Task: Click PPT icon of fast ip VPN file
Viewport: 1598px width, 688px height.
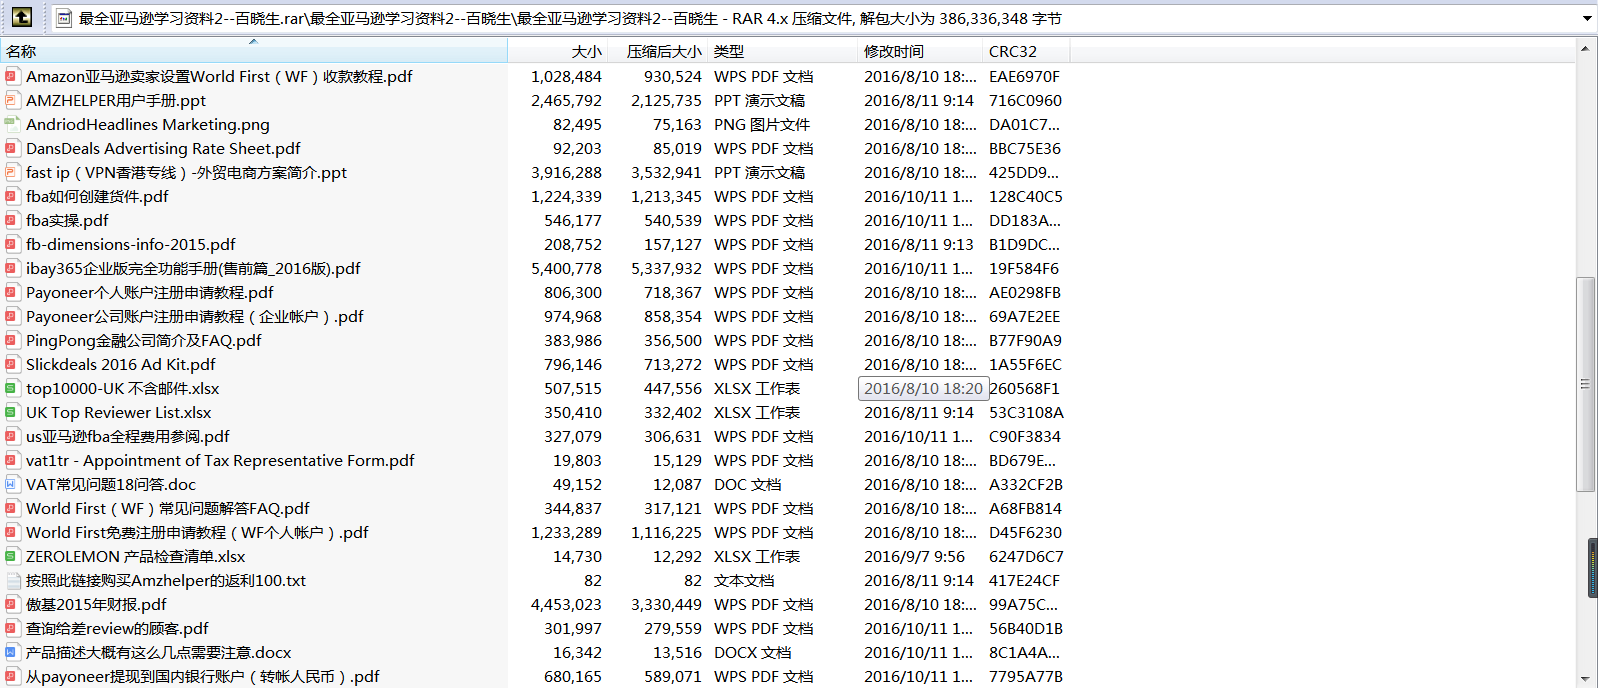Action: point(12,173)
